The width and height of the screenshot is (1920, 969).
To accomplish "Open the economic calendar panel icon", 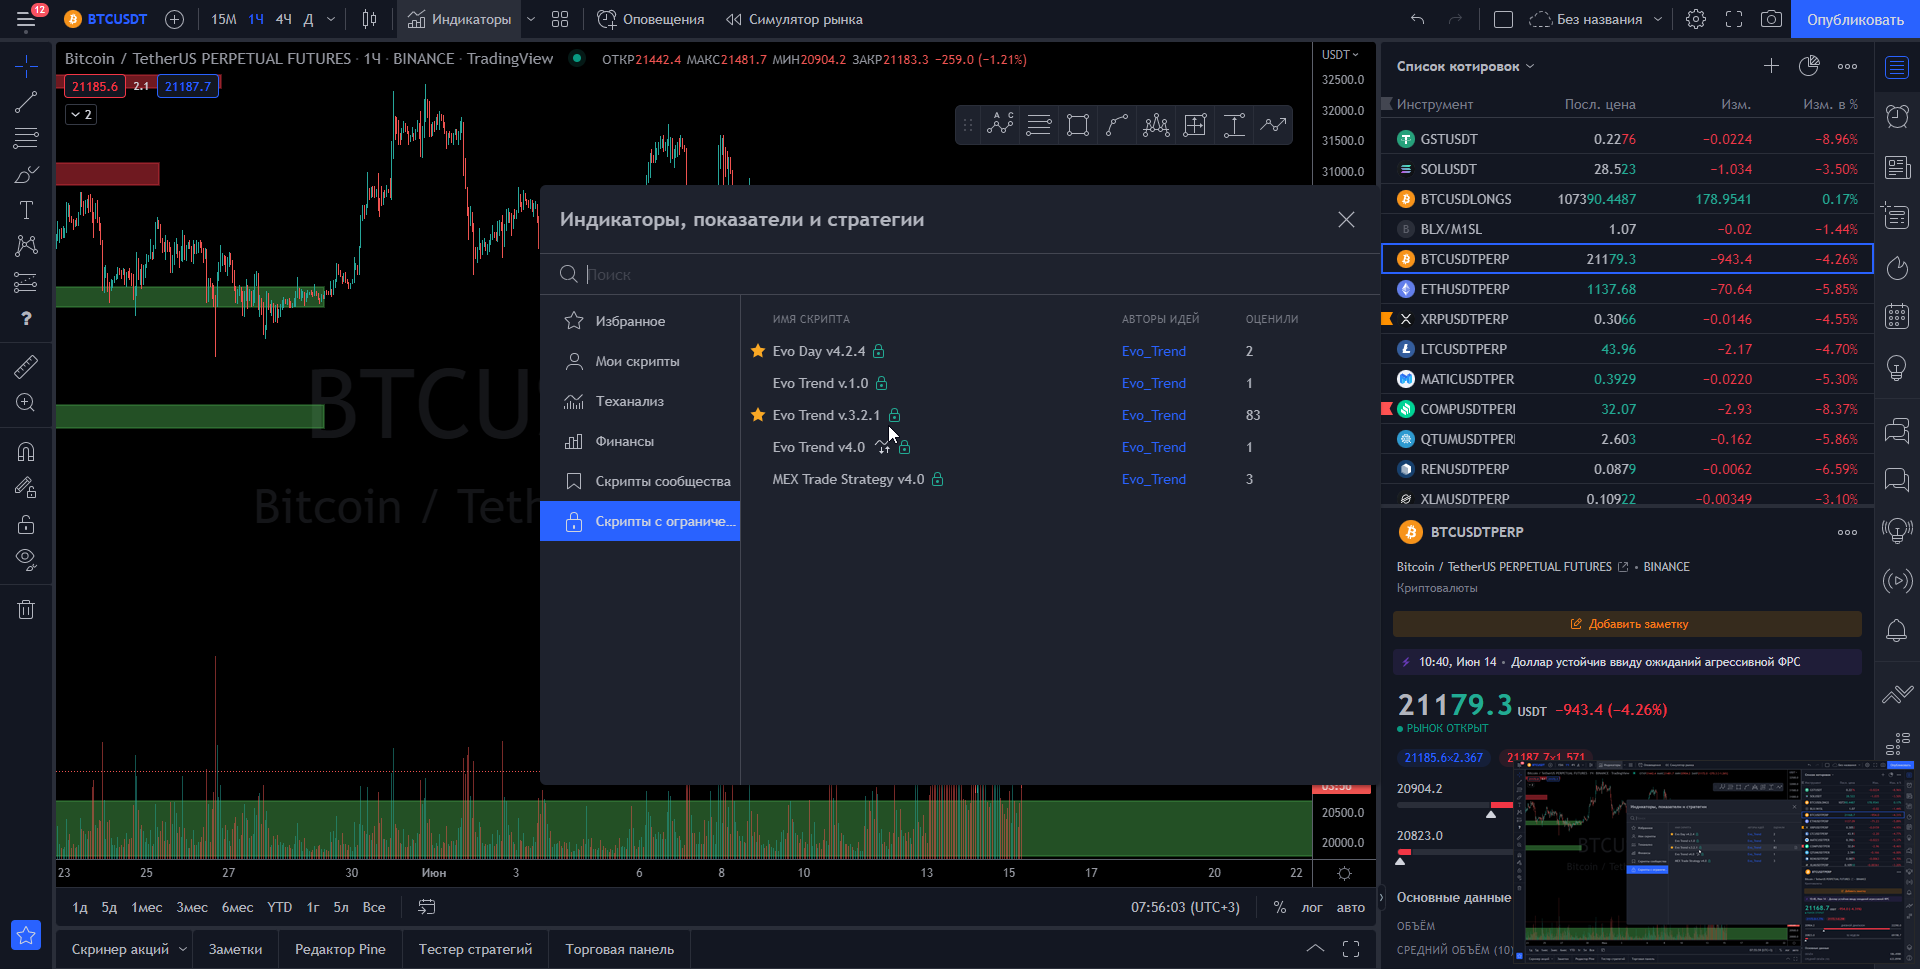I will click(1897, 317).
